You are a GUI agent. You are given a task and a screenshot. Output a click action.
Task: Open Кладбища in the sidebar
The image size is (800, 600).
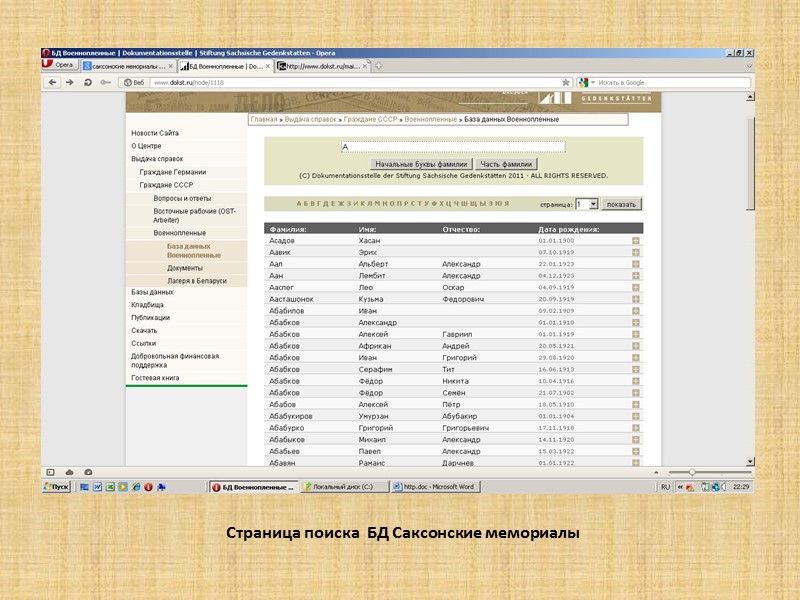coord(147,305)
